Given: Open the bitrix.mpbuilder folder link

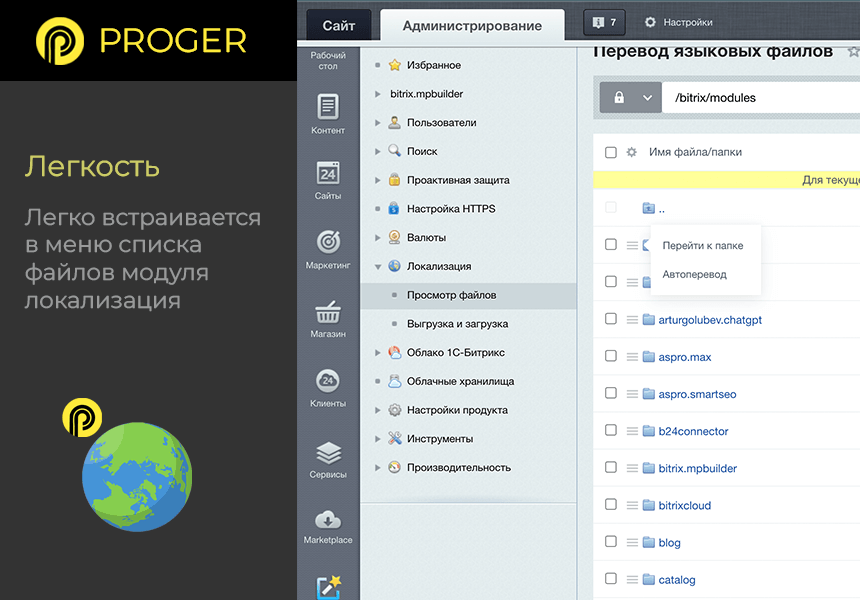Looking at the screenshot, I should [697, 468].
